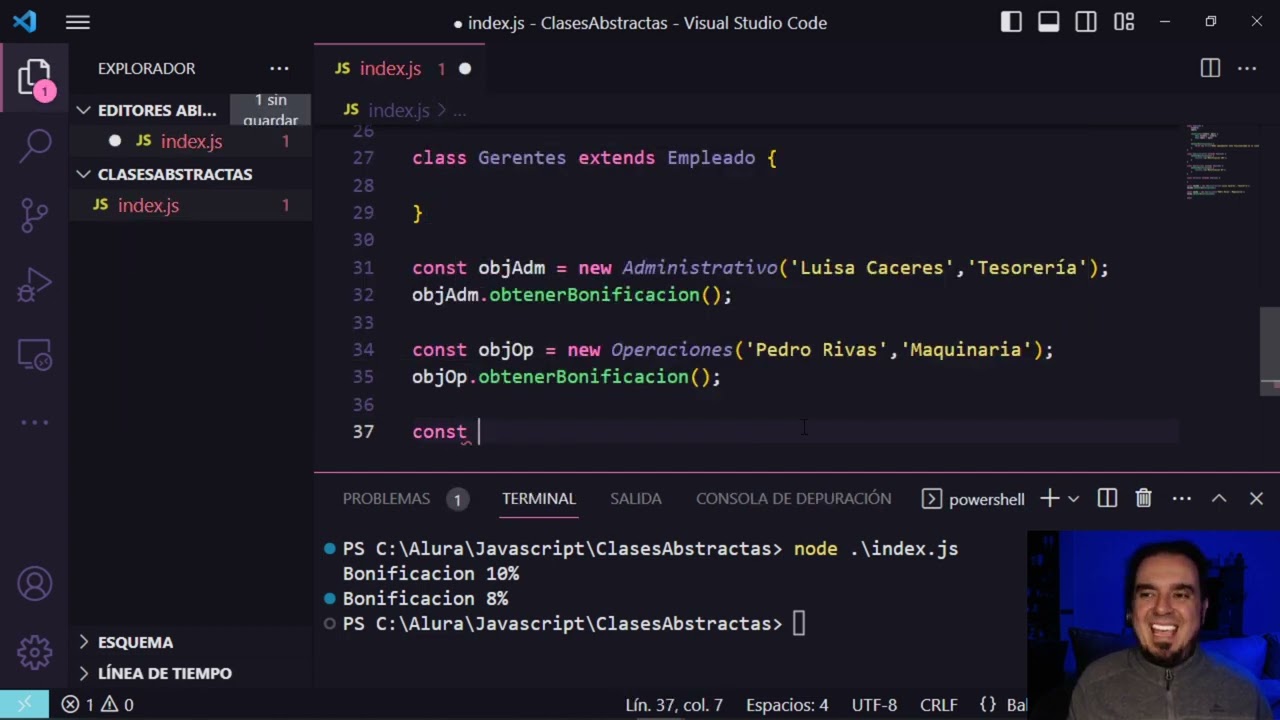
Task: Maximize the panel size chevron
Action: (1219, 498)
